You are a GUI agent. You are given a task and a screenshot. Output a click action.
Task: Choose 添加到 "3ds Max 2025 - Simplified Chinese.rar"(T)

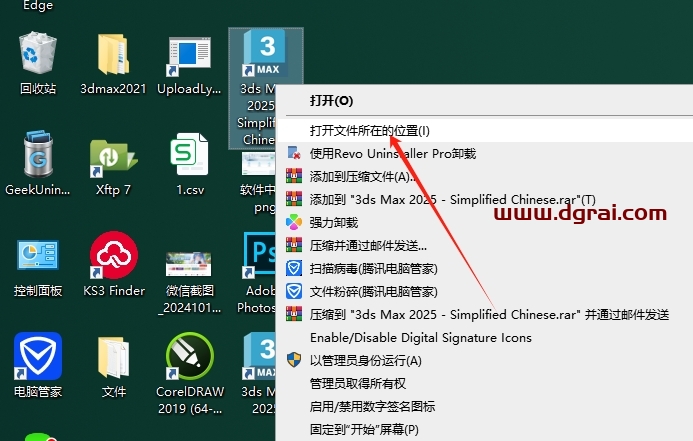[x=484, y=200]
